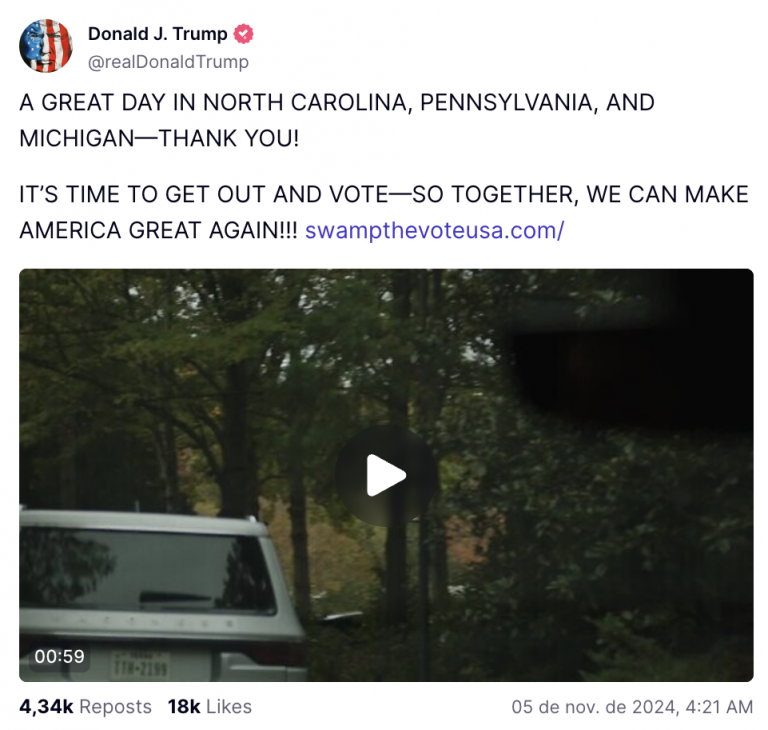The width and height of the screenshot is (768, 730).
Task: Open the flag-painted profile avatar
Action: click(46, 46)
